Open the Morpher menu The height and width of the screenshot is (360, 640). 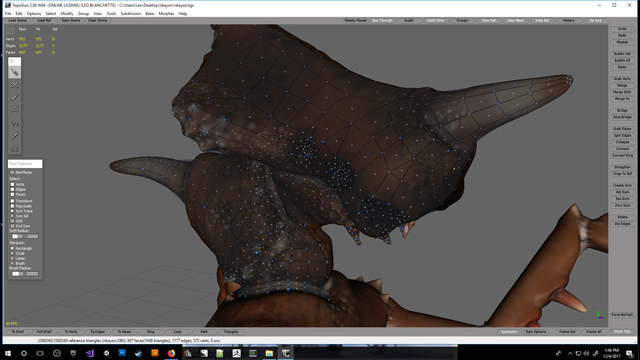pyautogui.click(x=166, y=13)
